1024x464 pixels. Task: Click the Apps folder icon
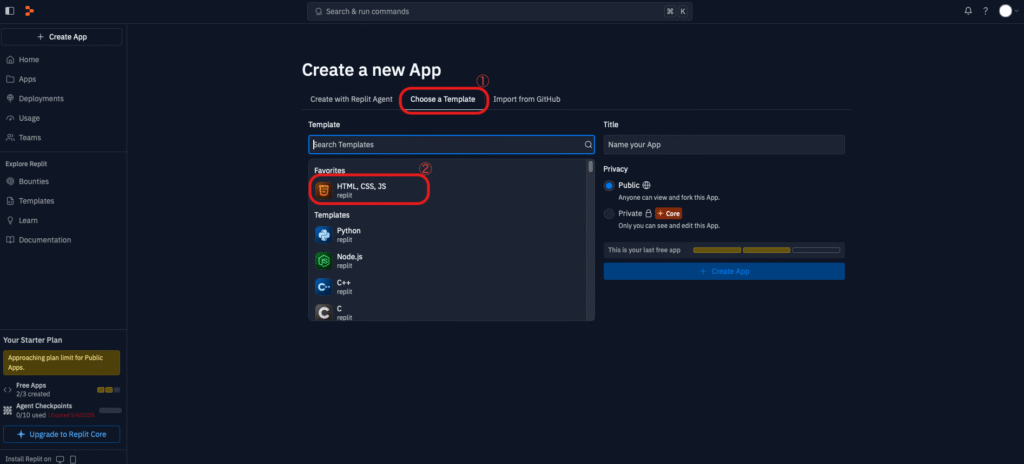10,79
